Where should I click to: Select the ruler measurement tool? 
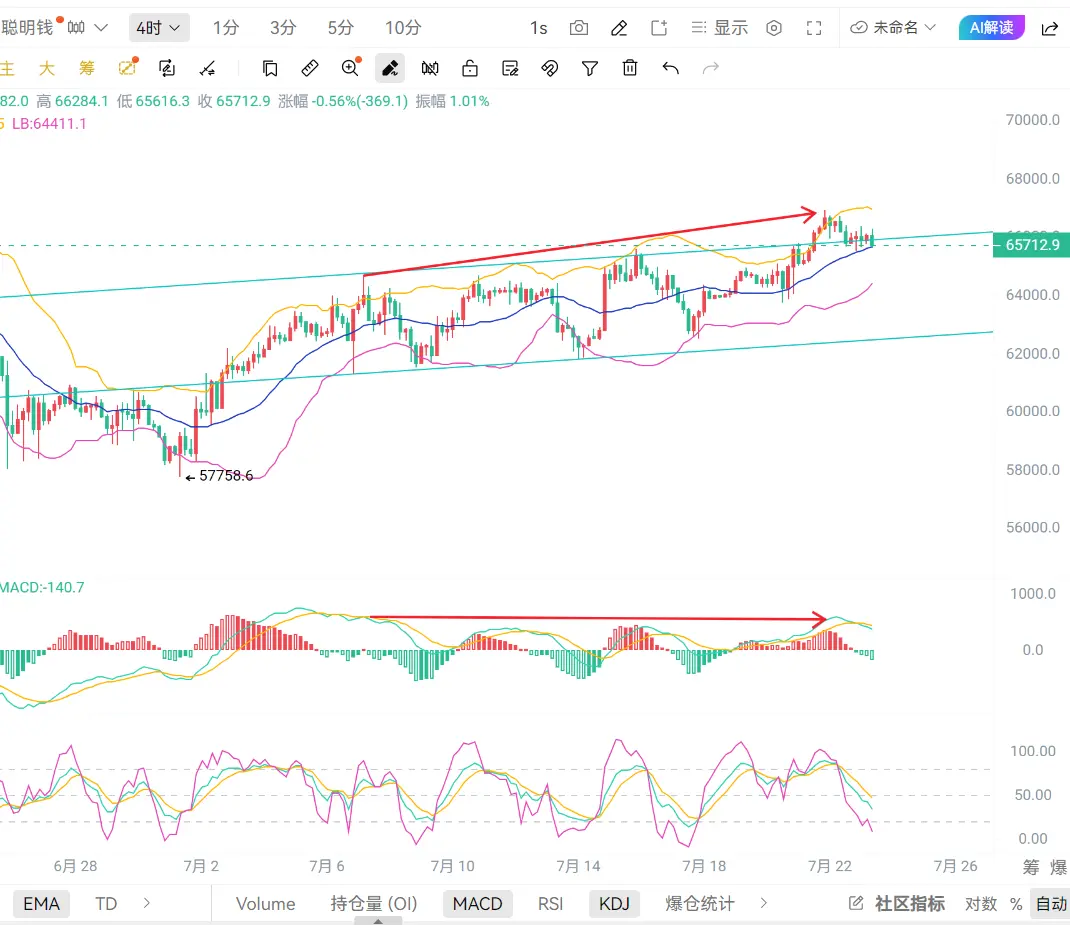[x=310, y=68]
